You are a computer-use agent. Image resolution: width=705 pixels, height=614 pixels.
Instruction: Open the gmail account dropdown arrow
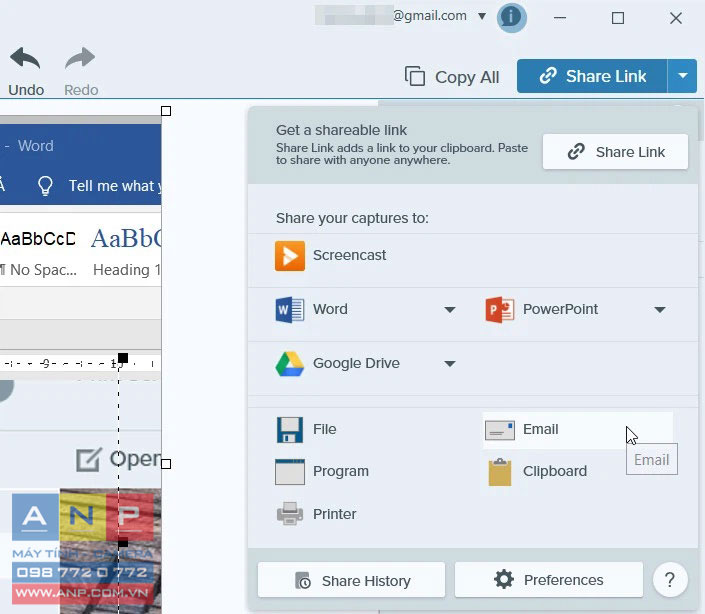pos(482,16)
